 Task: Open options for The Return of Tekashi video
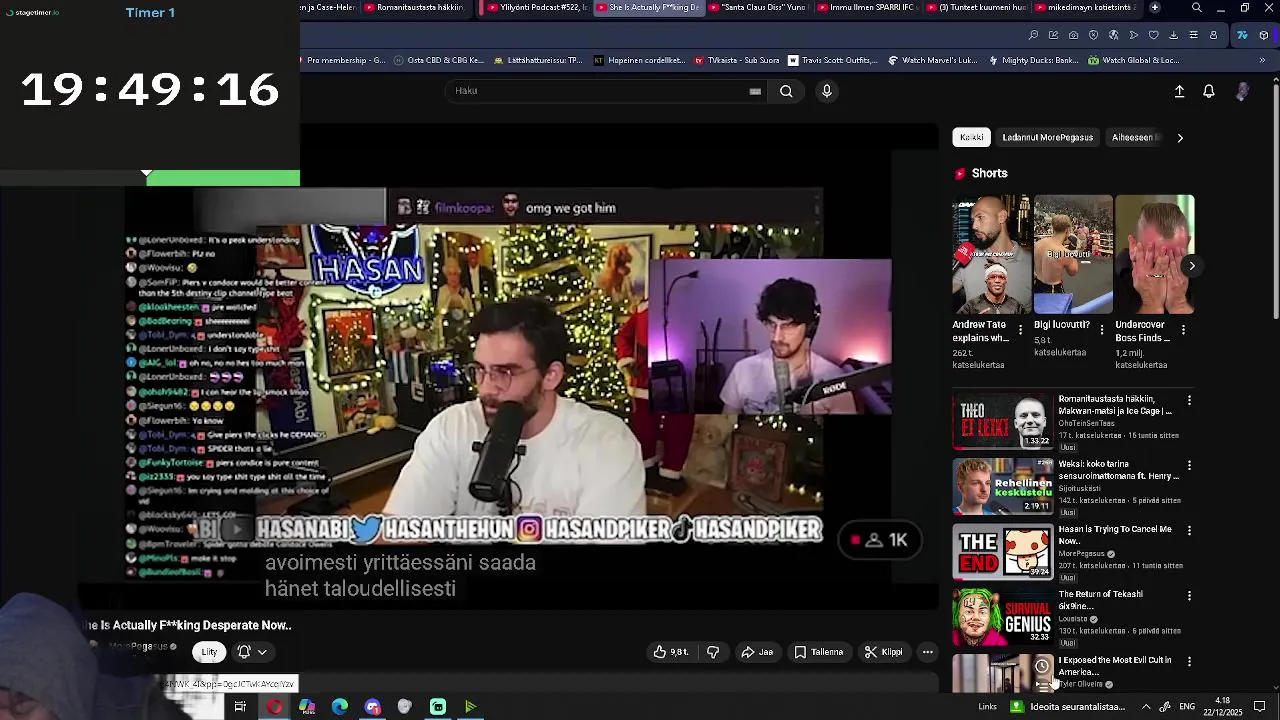coord(1189,596)
